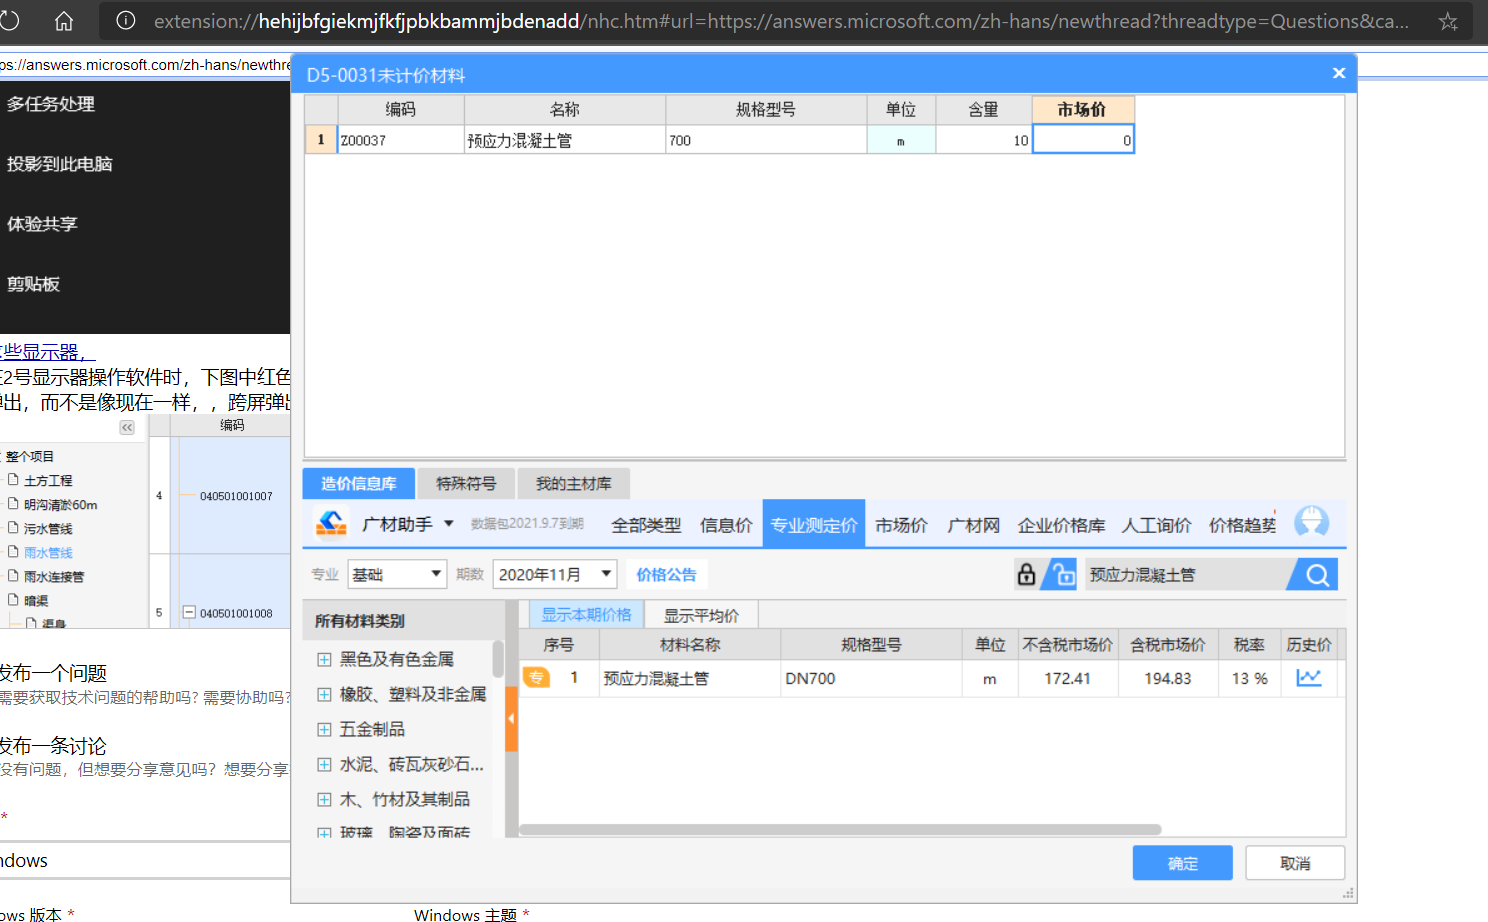Select the 价格趋势 tab
The width and height of the screenshot is (1488, 922).
click(1242, 524)
